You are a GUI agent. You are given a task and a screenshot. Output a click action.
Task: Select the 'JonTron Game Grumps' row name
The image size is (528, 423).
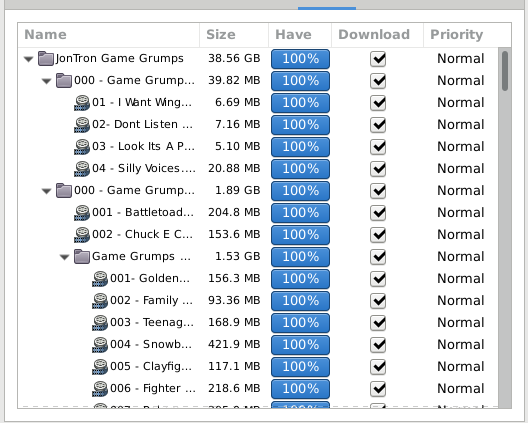coord(120,58)
